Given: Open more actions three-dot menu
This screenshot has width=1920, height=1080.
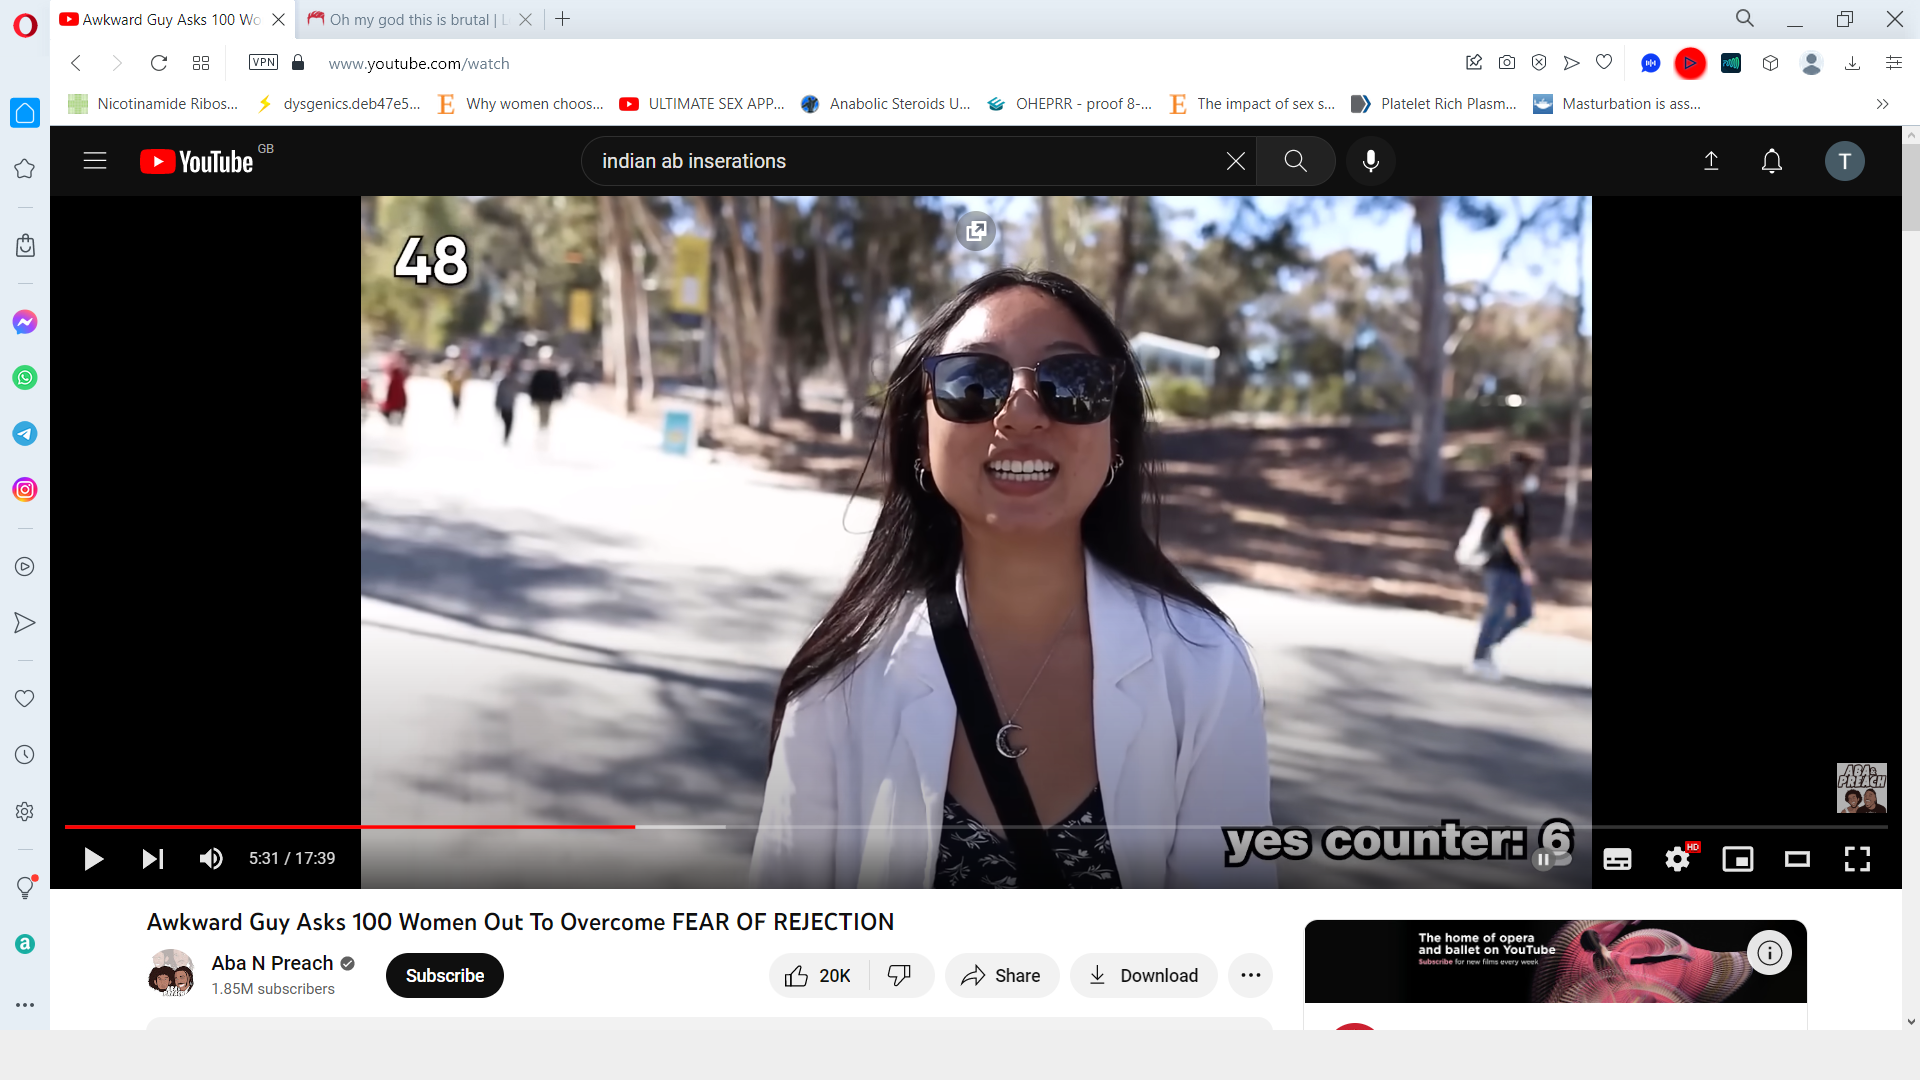Looking at the screenshot, I should tap(1250, 976).
